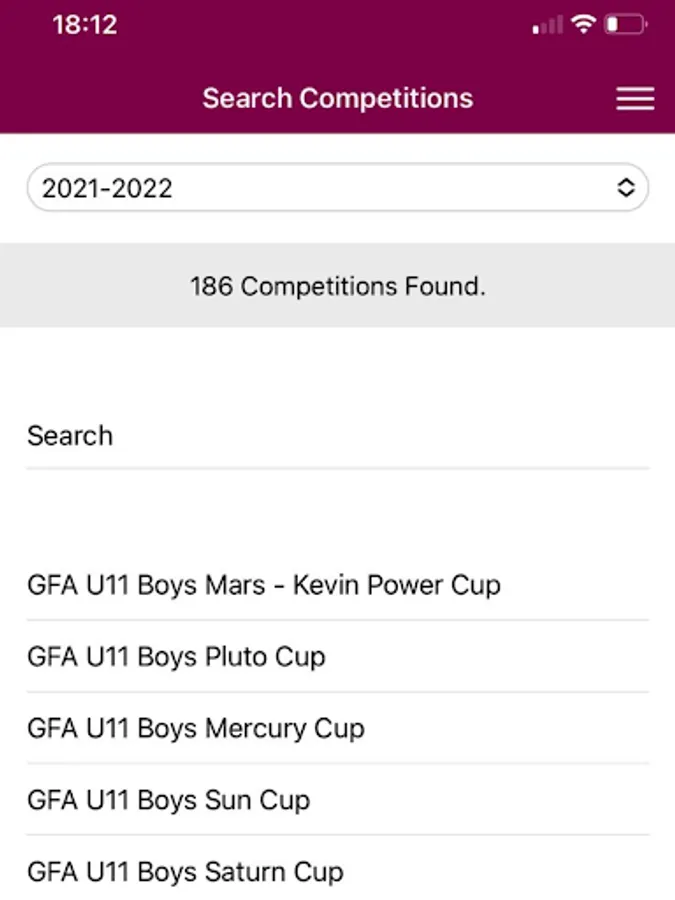Go to the Sun Cup competition row
The height and width of the screenshot is (900, 675).
pos(337,800)
